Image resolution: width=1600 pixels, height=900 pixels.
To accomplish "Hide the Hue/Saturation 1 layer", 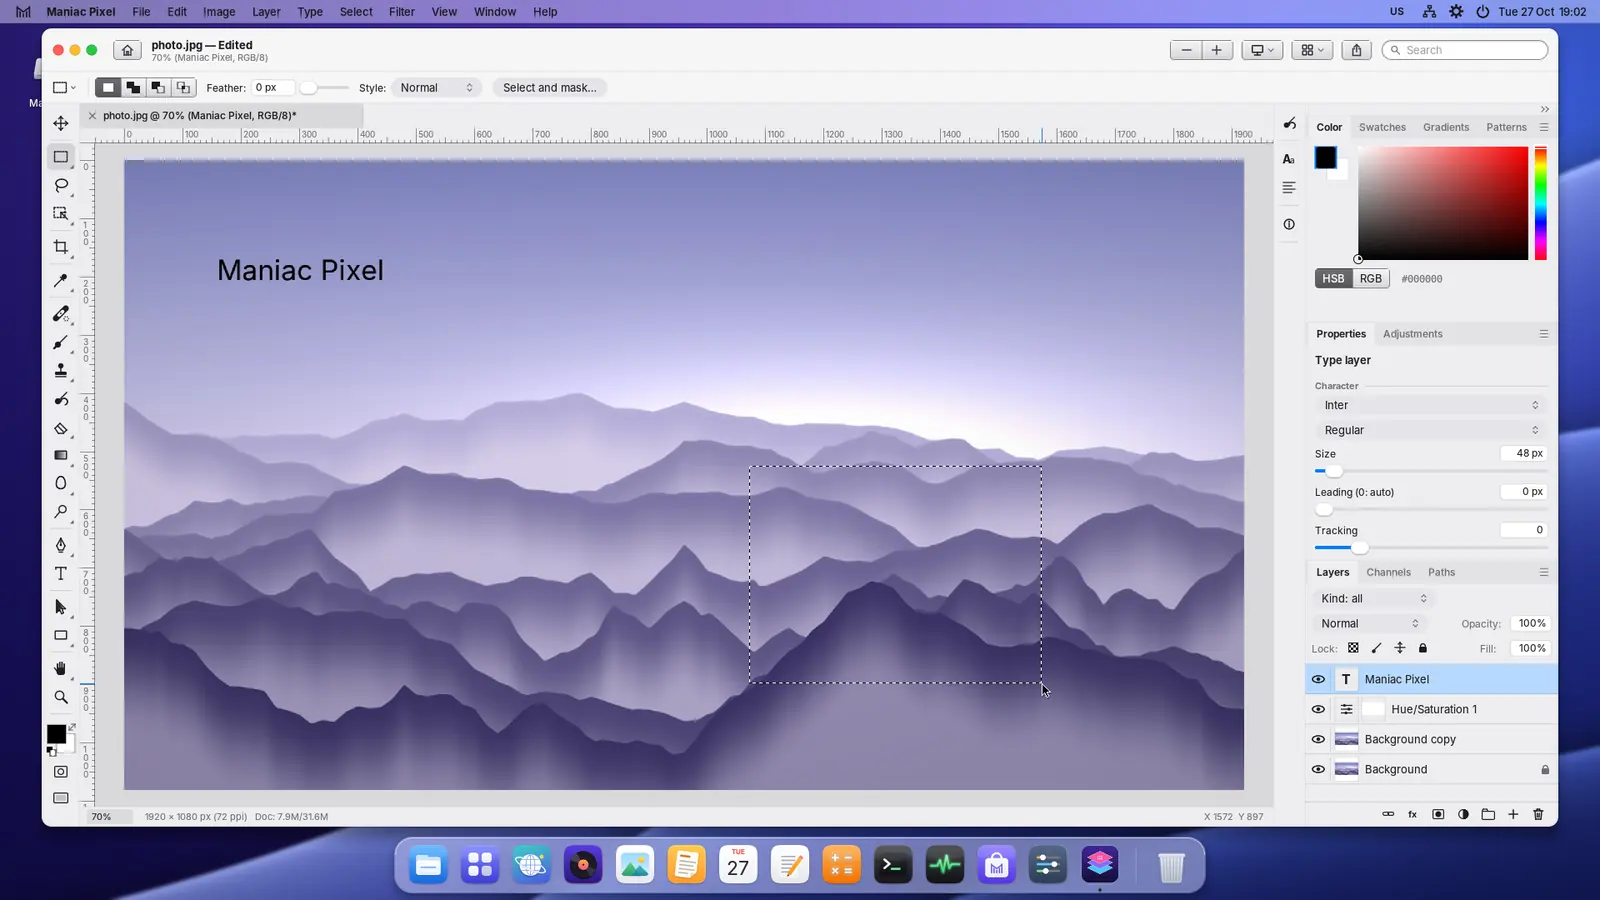I will (x=1318, y=709).
